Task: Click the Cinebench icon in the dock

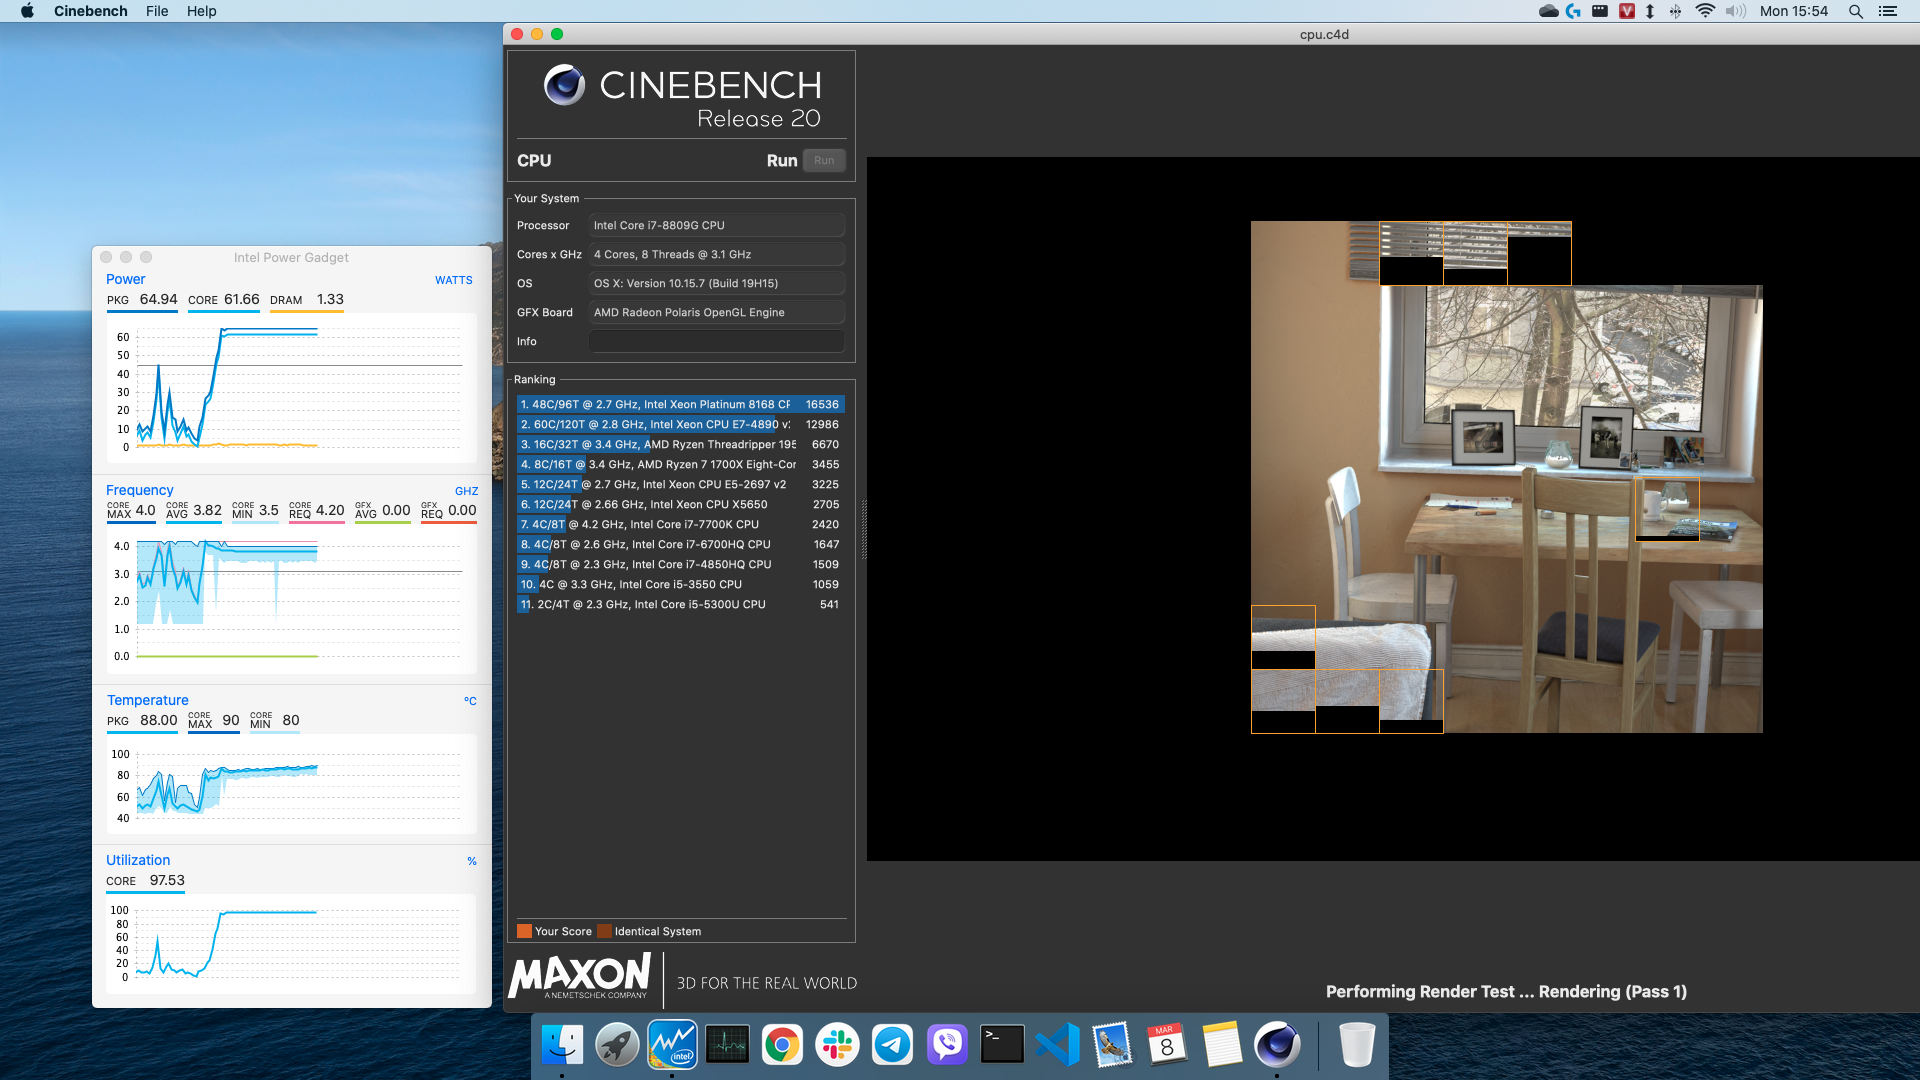Action: [1277, 1045]
